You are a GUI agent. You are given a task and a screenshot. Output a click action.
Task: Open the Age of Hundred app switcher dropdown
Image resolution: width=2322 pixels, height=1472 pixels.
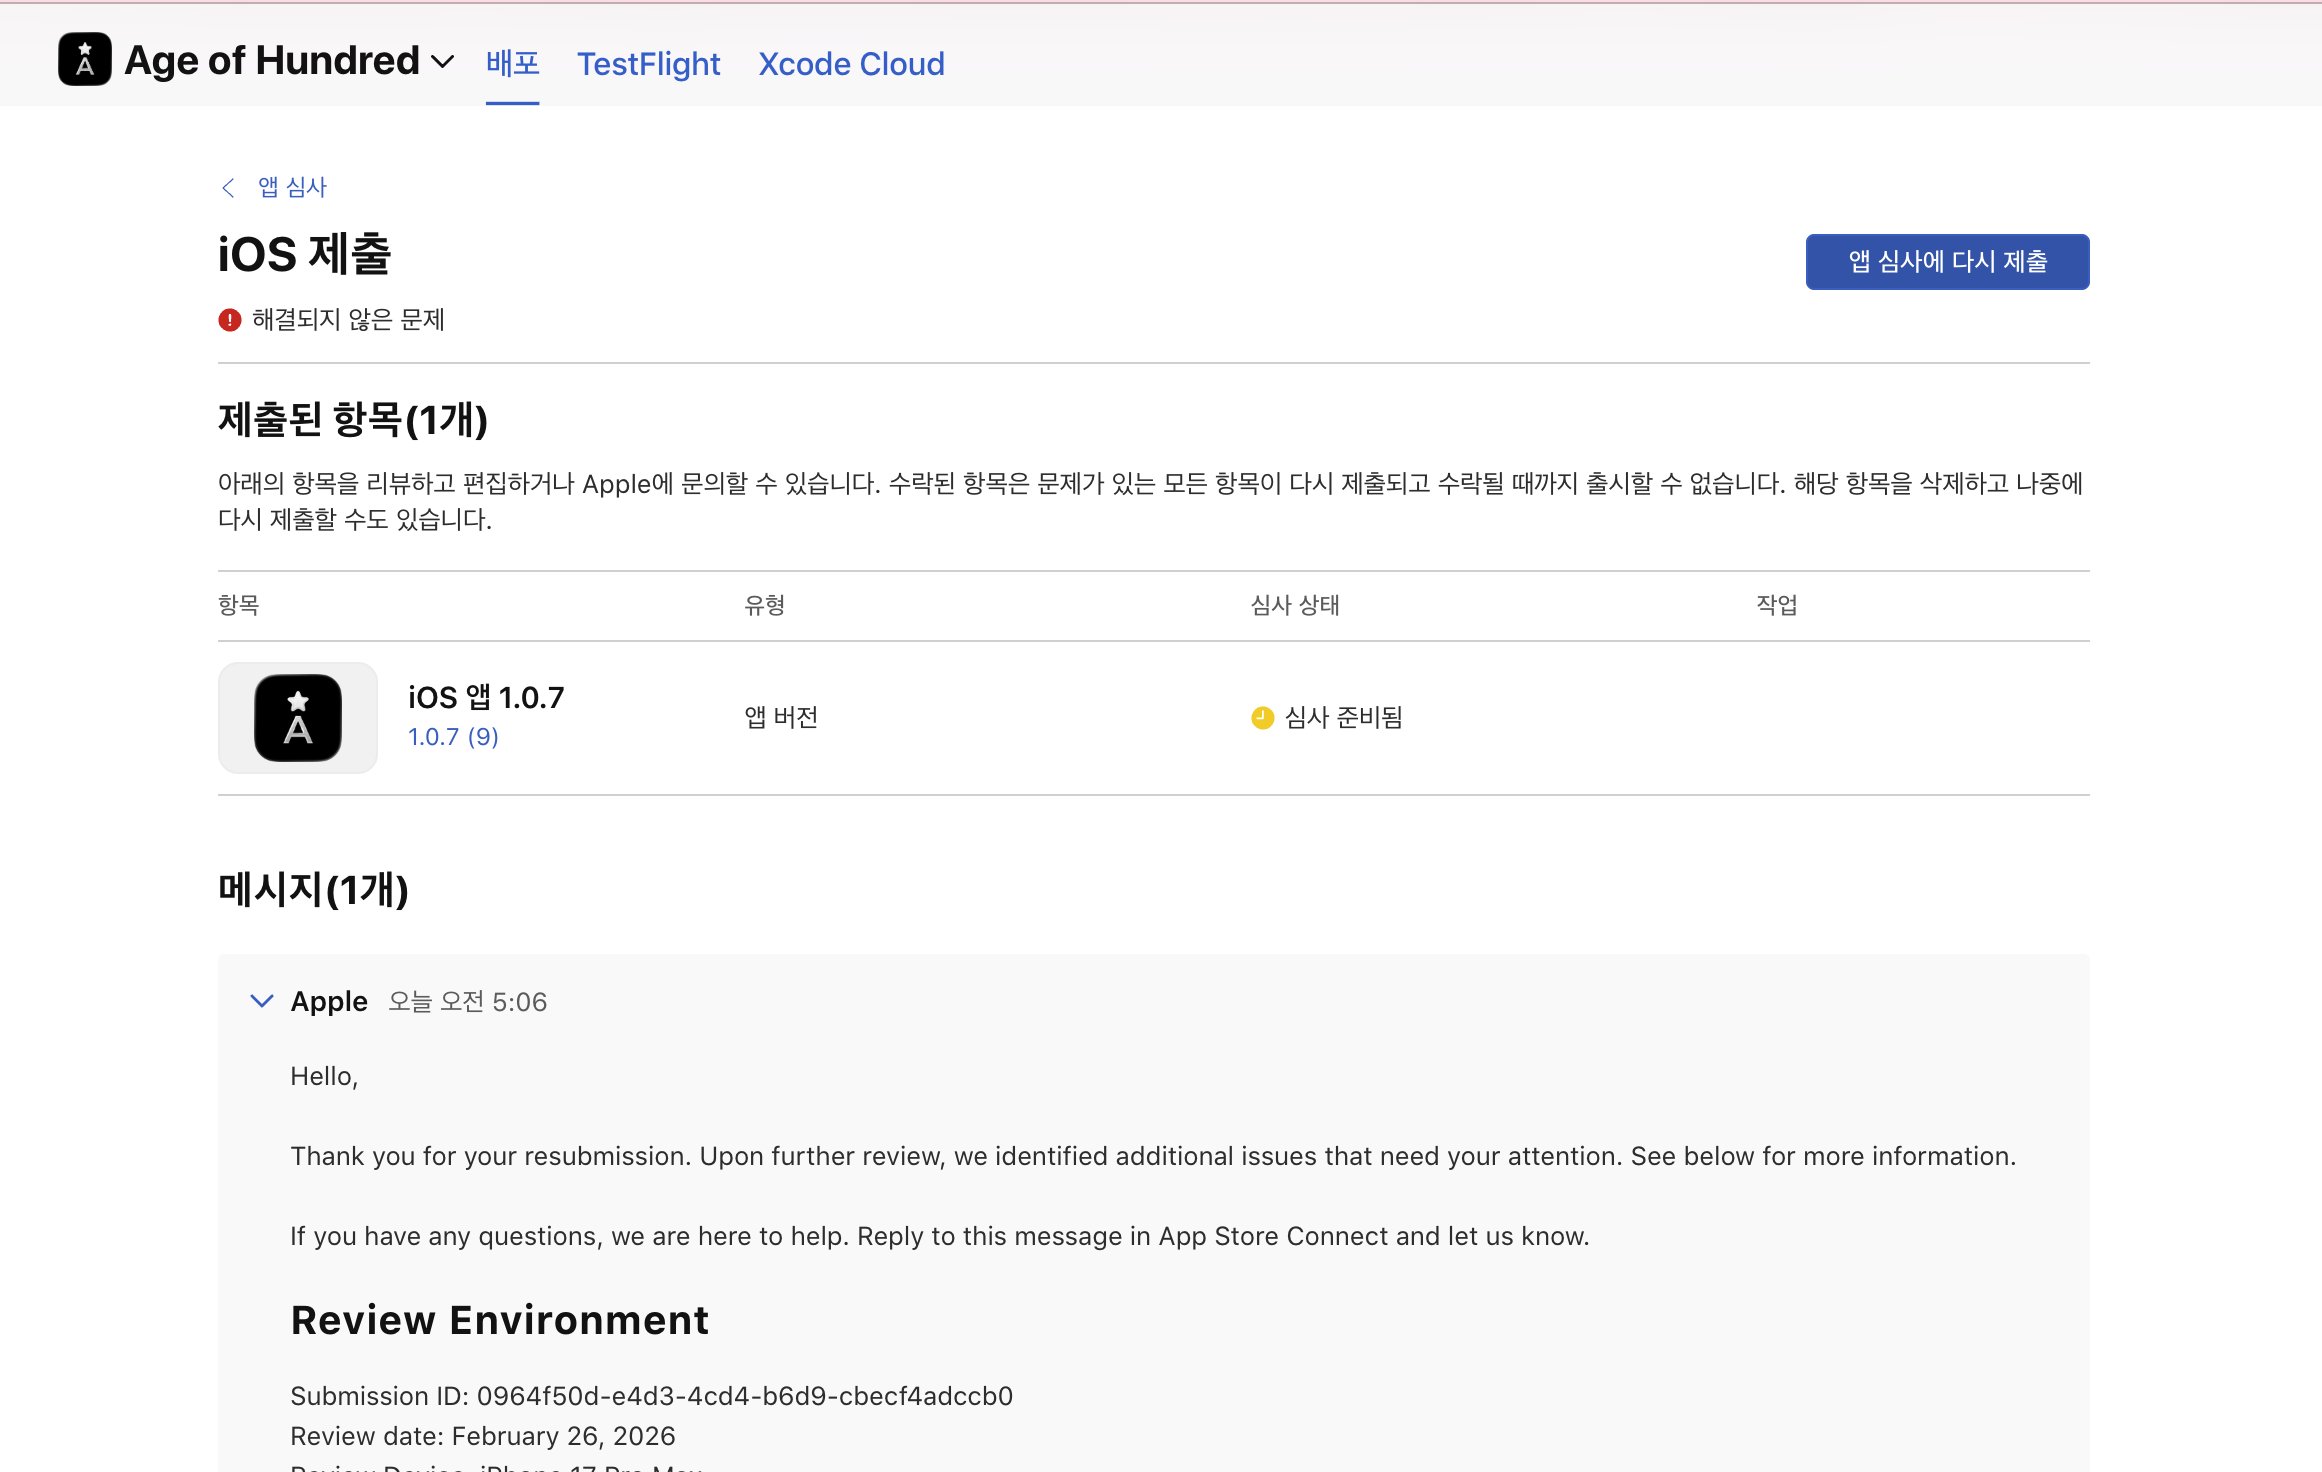click(442, 62)
